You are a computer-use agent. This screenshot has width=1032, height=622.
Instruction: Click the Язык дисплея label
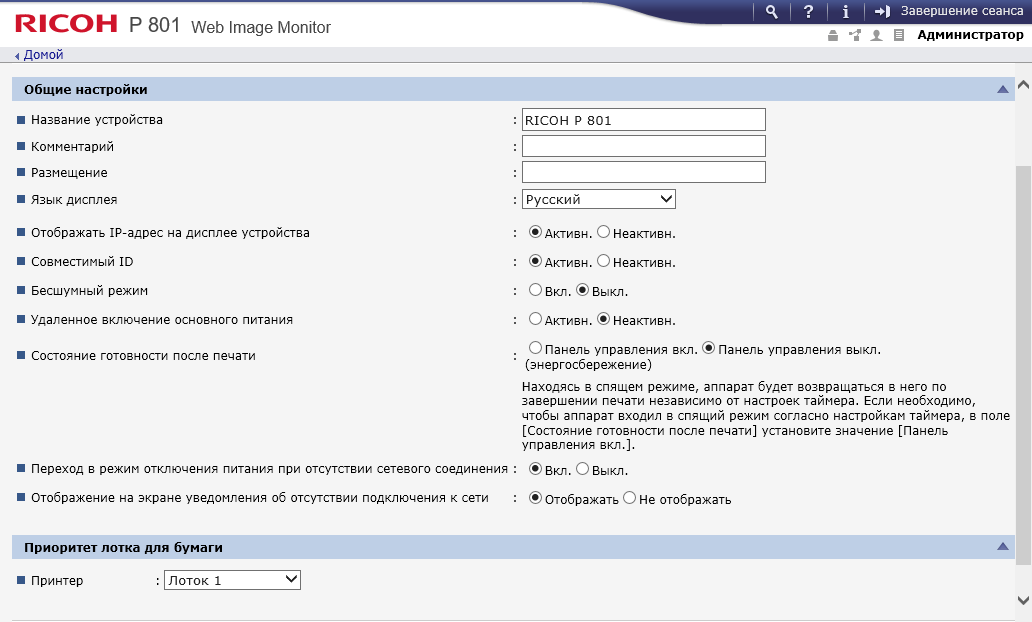(x=74, y=199)
